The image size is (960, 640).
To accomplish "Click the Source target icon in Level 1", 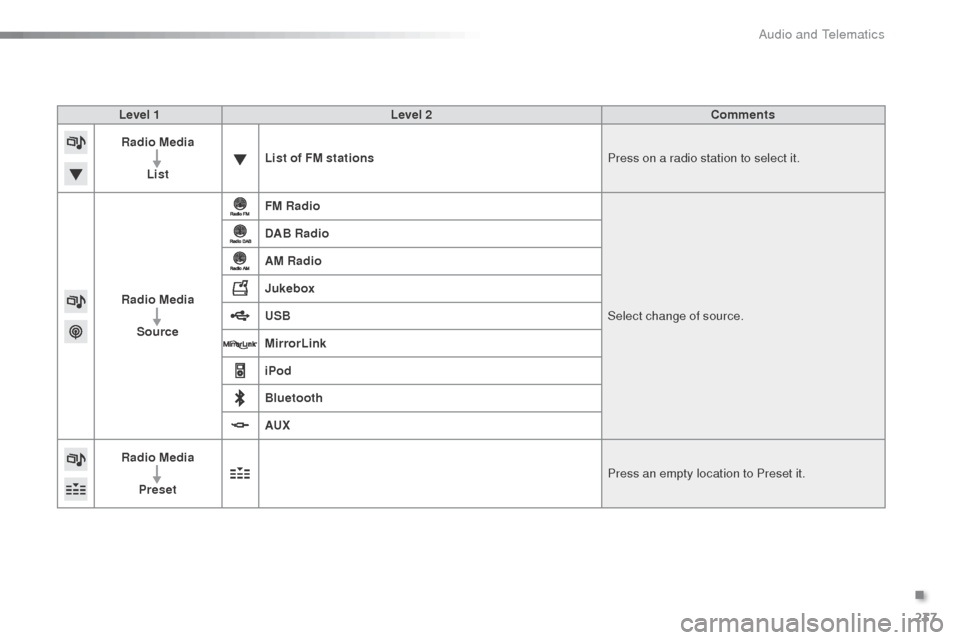I will (76, 332).
